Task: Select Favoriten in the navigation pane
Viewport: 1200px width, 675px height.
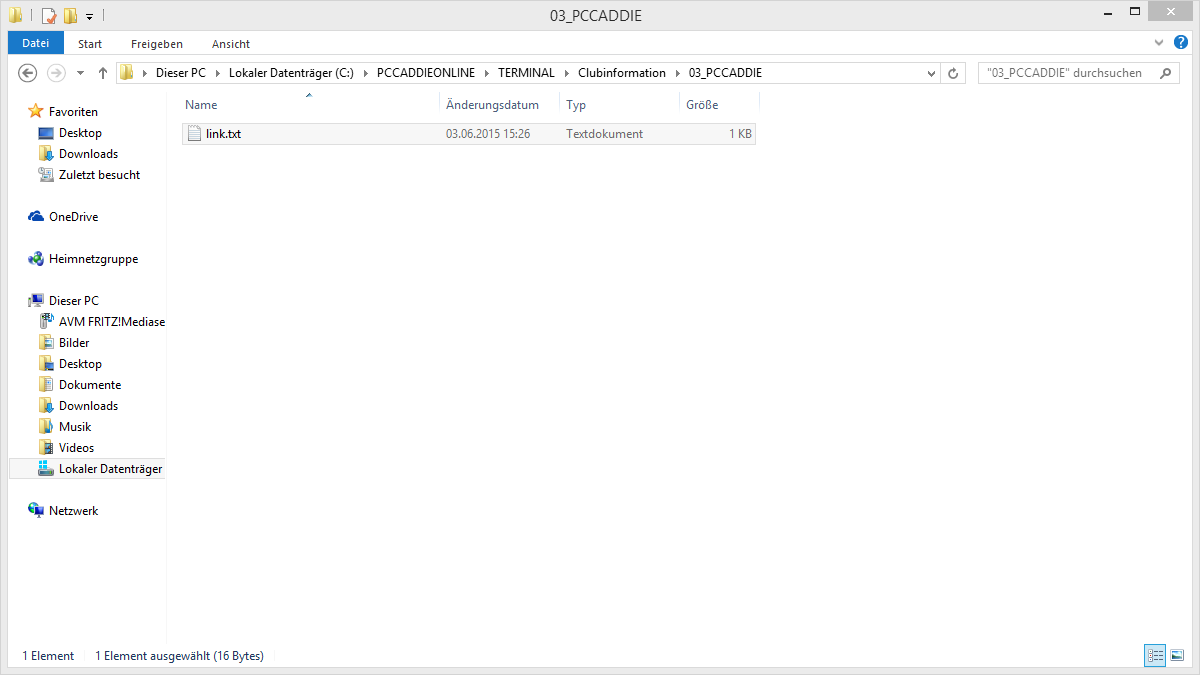Action: coord(73,112)
